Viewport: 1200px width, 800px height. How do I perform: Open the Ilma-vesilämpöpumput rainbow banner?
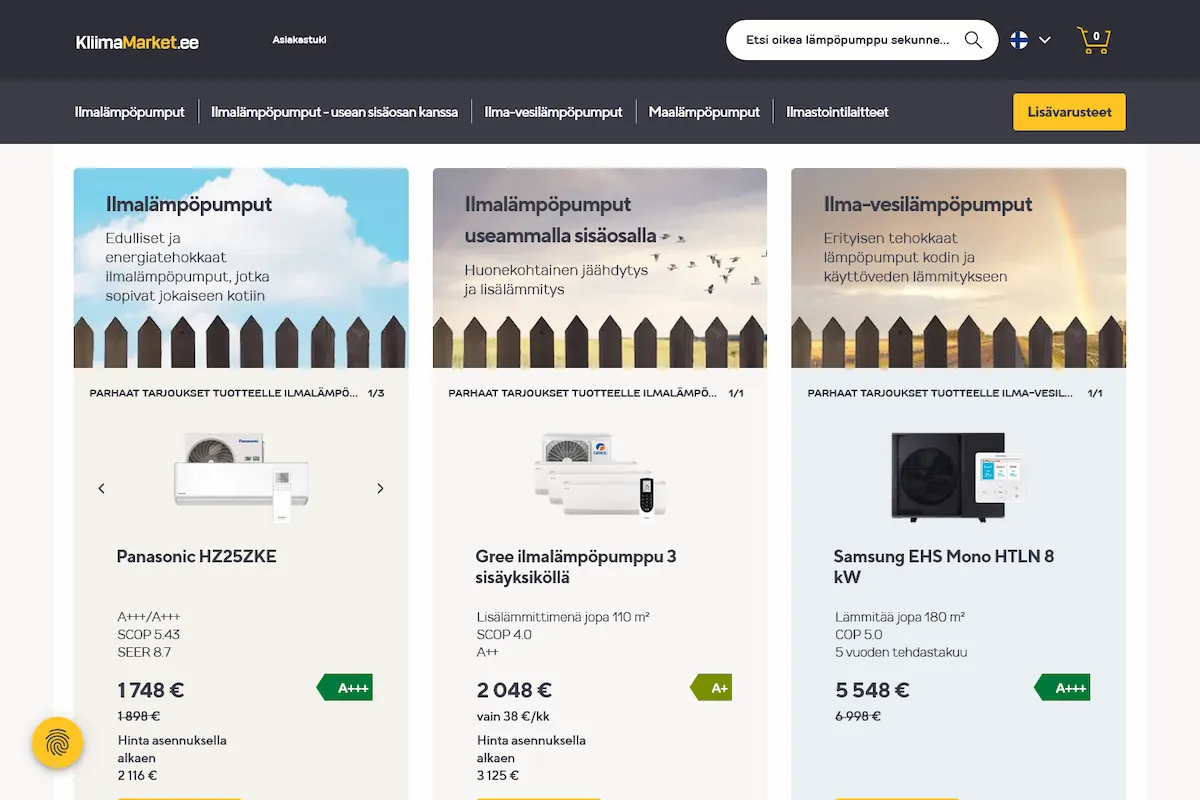958,267
